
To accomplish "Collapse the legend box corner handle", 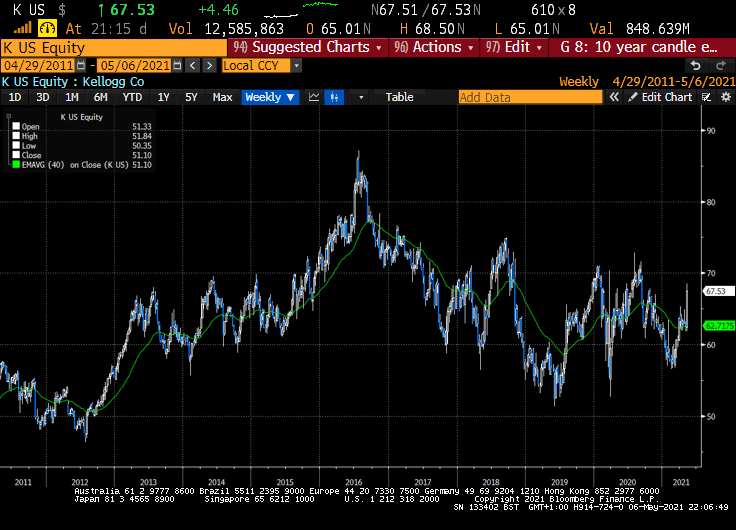I will (8, 116).
